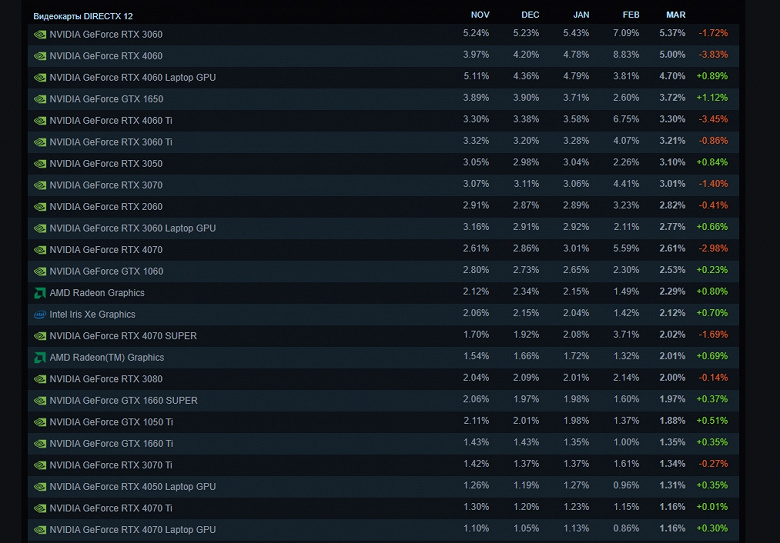Click the +1.12% change for GTX 1650

(712, 99)
